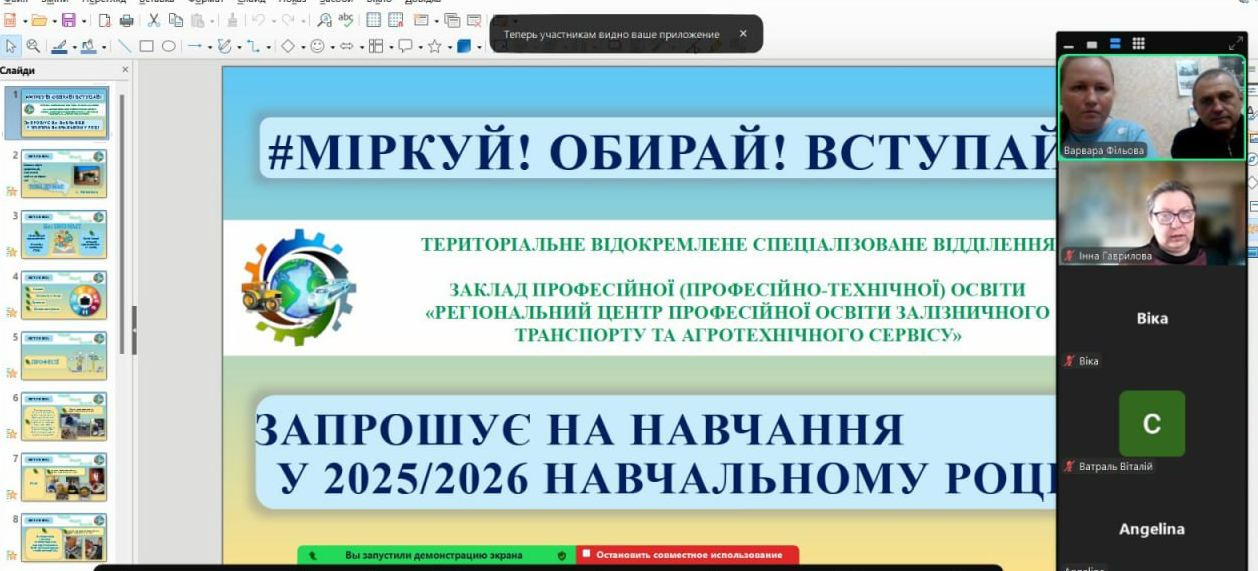Run the spelling check abc icon
The image size is (1258, 571).
tap(346, 20)
